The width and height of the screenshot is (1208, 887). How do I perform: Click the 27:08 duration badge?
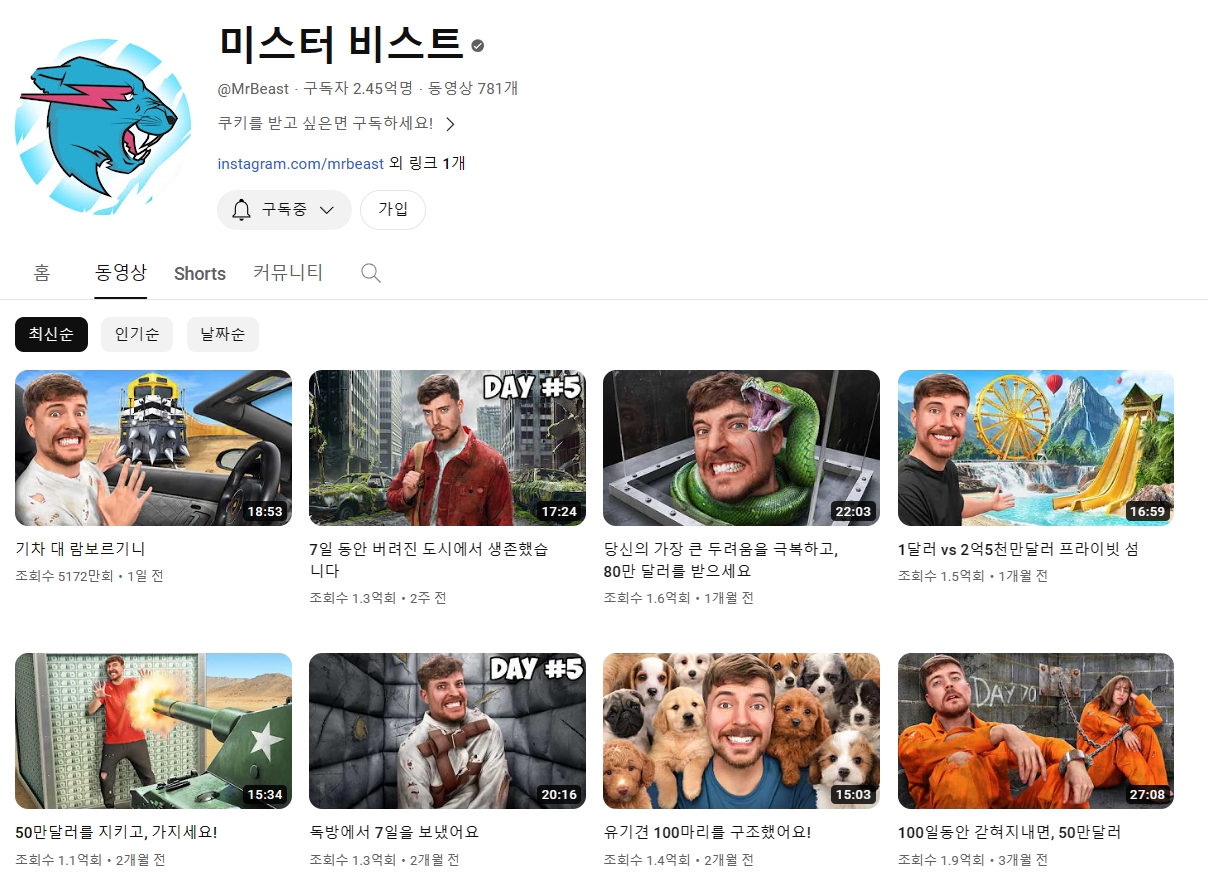(x=1147, y=794)
